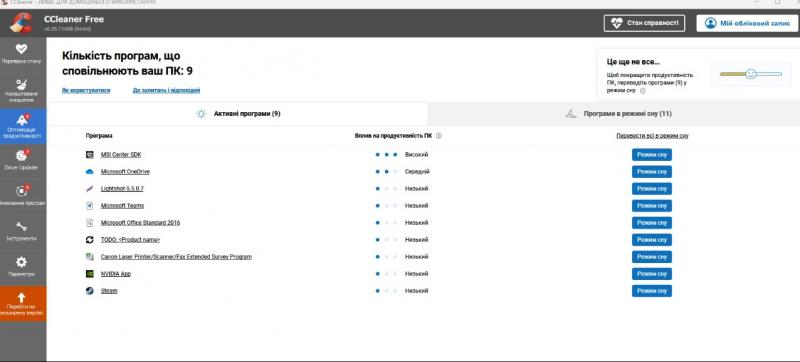Open the Health status header button
This screenshot has height=362, width=800.
(x=644, y=23)
